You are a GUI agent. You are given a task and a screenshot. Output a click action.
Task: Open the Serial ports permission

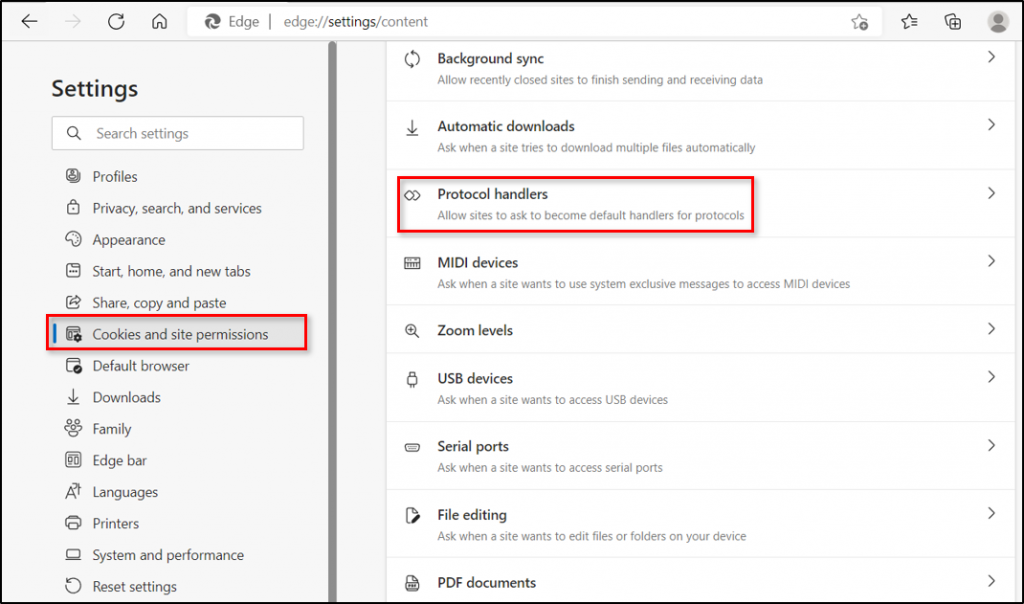coord(473,446)
